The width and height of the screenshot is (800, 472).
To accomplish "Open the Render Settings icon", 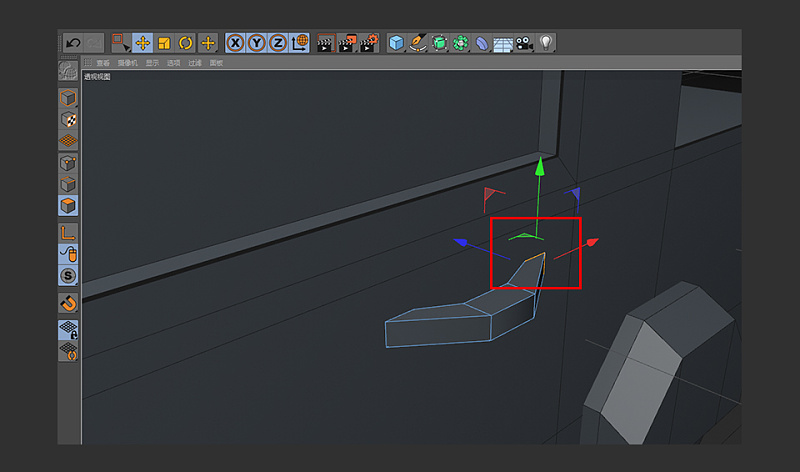I will tap(369, 43).
